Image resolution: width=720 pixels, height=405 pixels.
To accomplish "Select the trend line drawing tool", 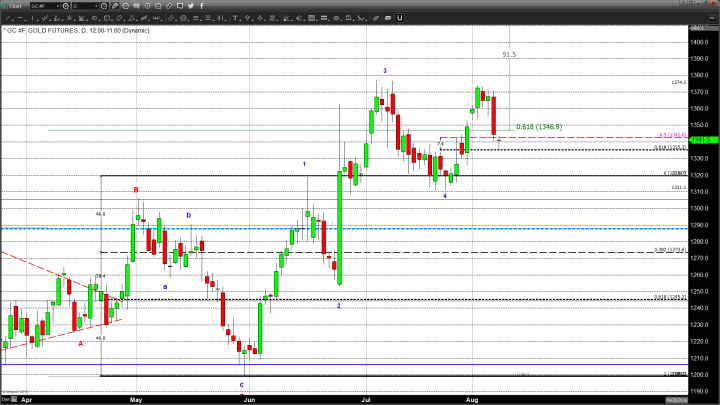I will pos(8,18).
